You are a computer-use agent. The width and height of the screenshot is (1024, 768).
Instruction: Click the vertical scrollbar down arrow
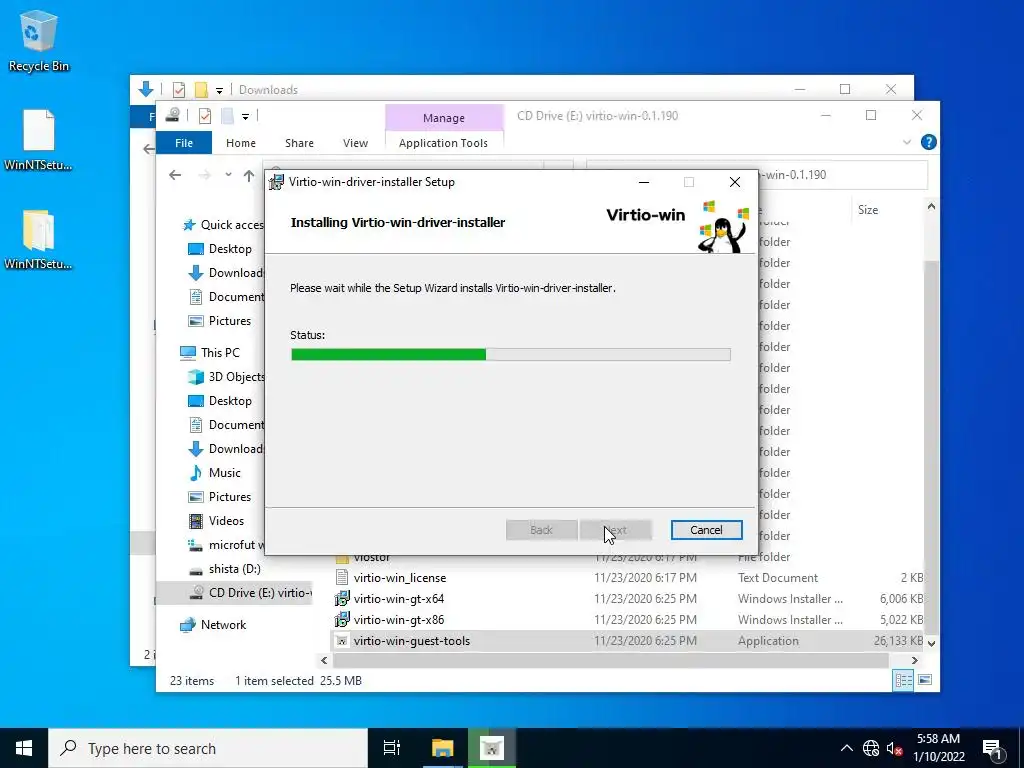pyautogui.click(x=931, y=643)
